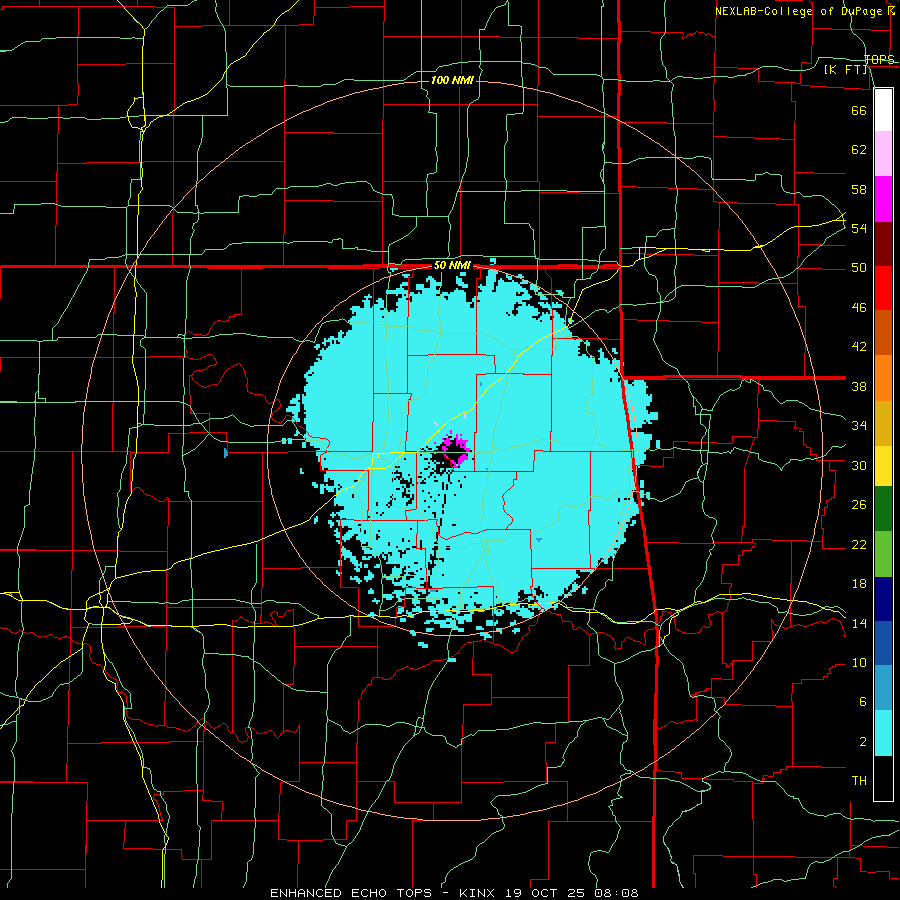Image resolution: width=900 pixels, height=900 pixels.
Task: Click the "46" value on the legend
Action: 859,308
